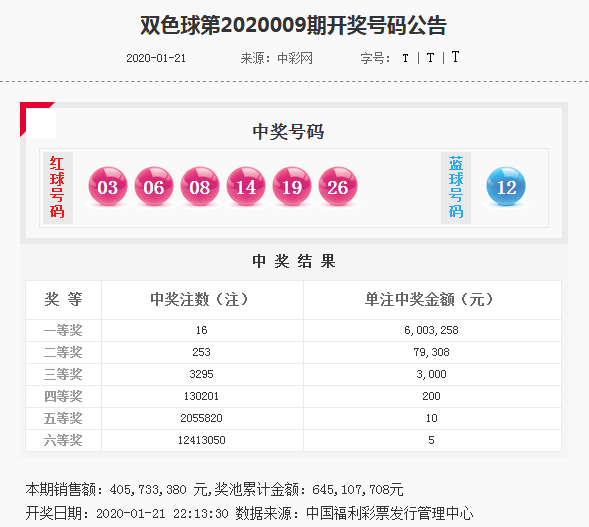This screenshot has height=527, width=589.
Task: Click fourth prize amount 200
Action: [x=432, y=396]
